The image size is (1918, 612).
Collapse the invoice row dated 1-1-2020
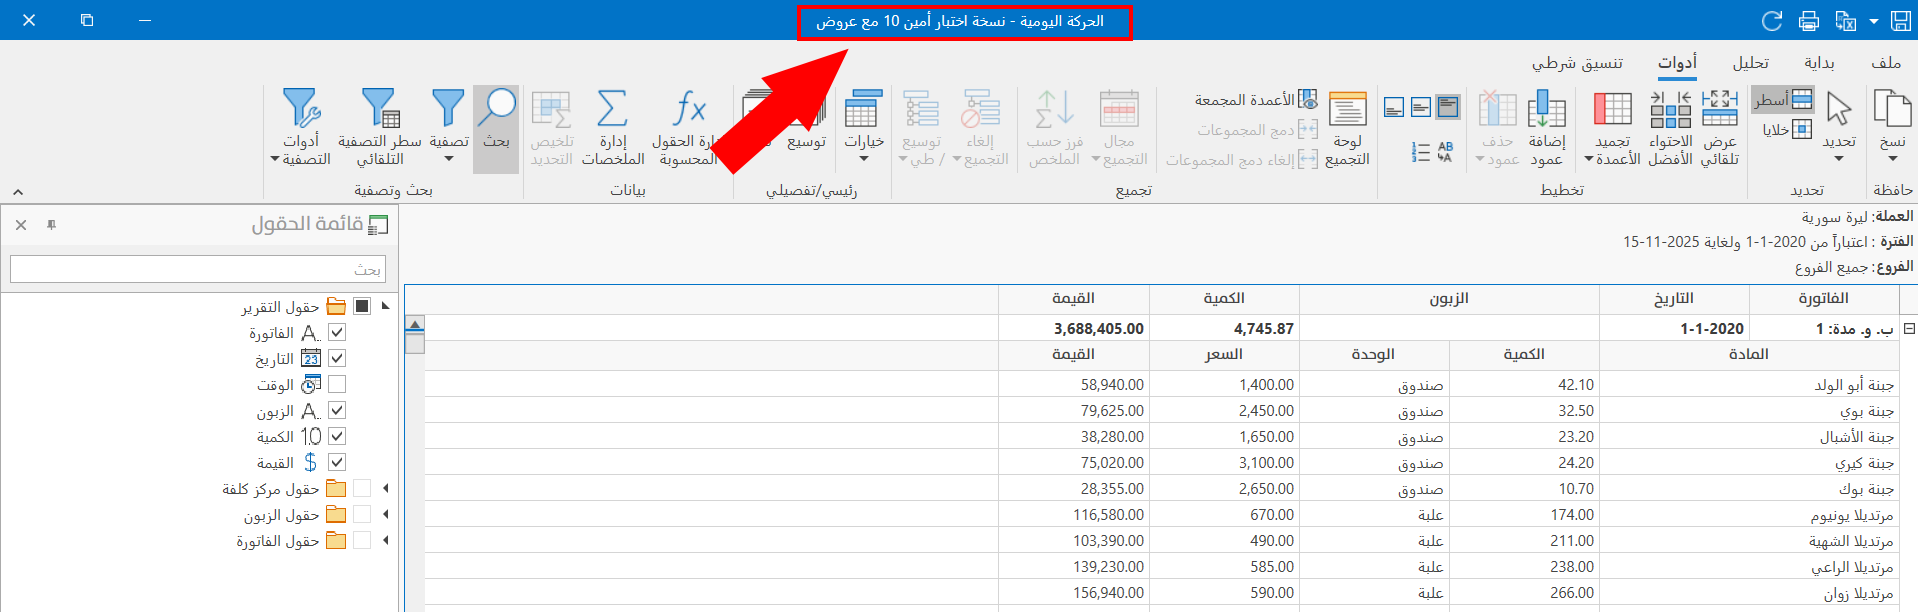1908,328
